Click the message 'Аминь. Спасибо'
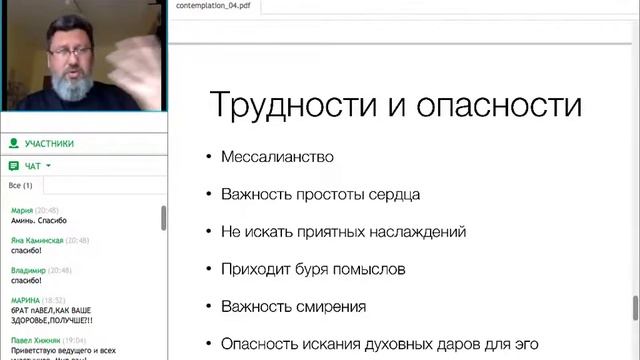The image size is (640, 360). [x=39, y=220]
